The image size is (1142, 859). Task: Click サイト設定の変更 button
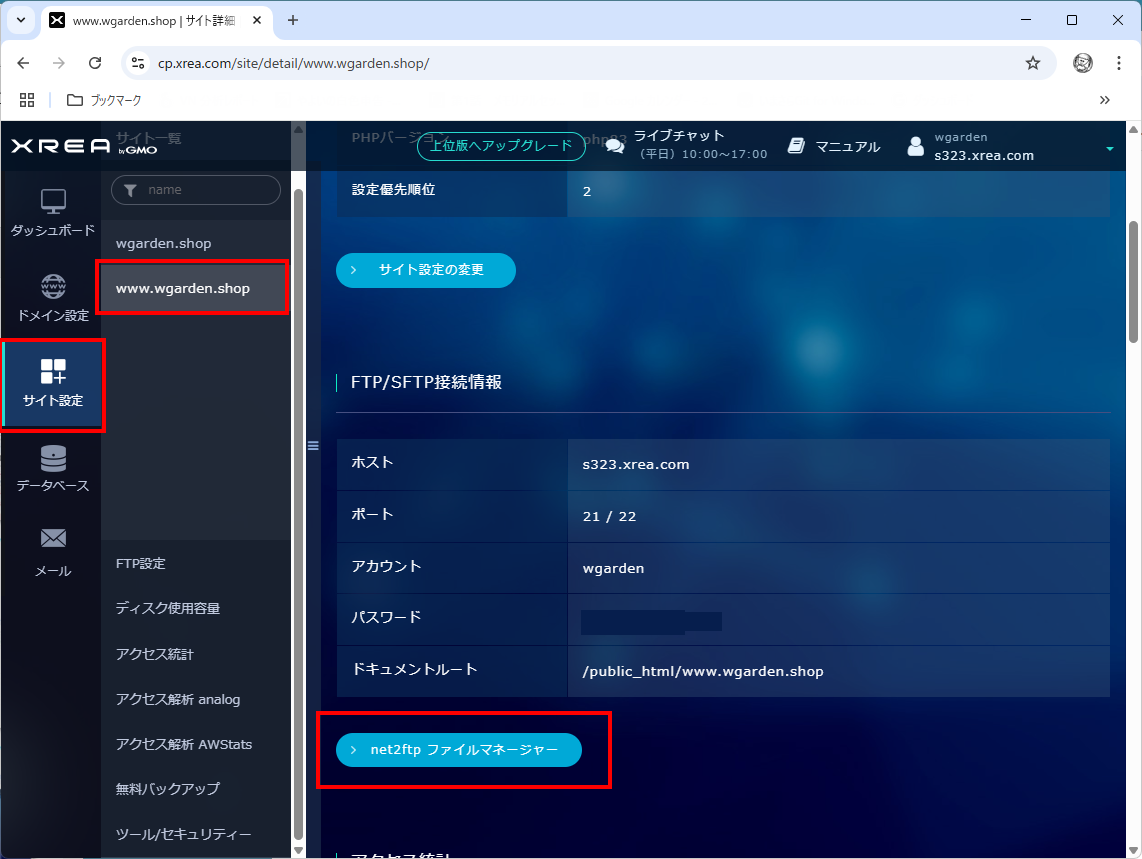pos(426,270)
